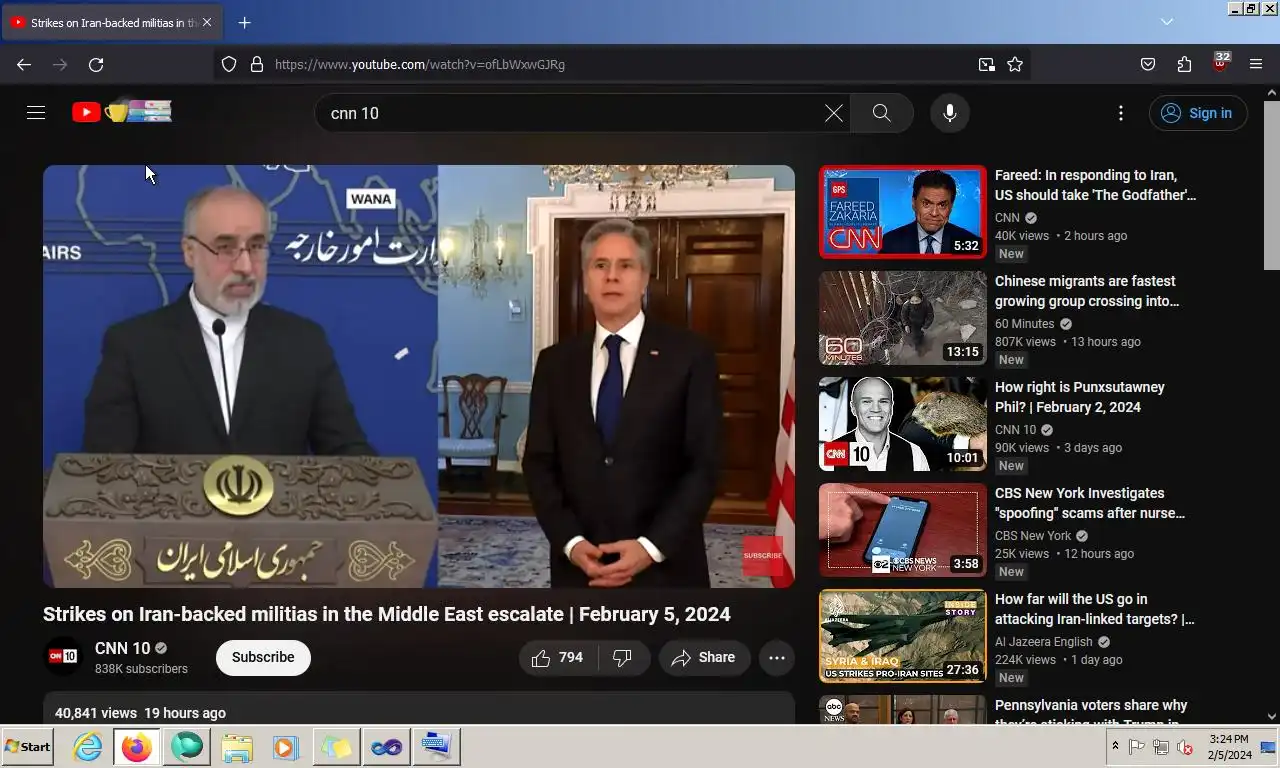1280x768 pixels.
Task: Go back with browser back arrow
Action: coord(24,64)
